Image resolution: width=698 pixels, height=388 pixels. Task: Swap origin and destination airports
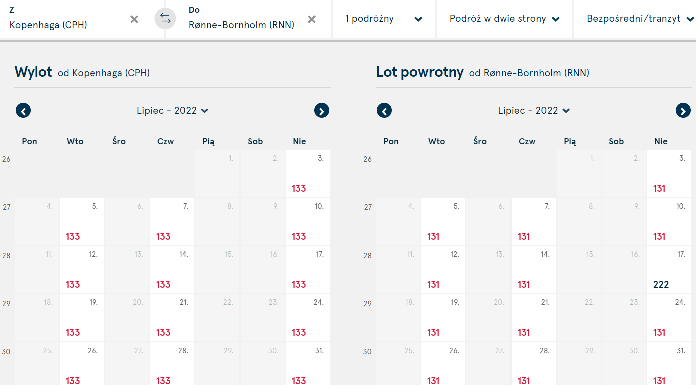pyautogui.click(x=165, y=19)
